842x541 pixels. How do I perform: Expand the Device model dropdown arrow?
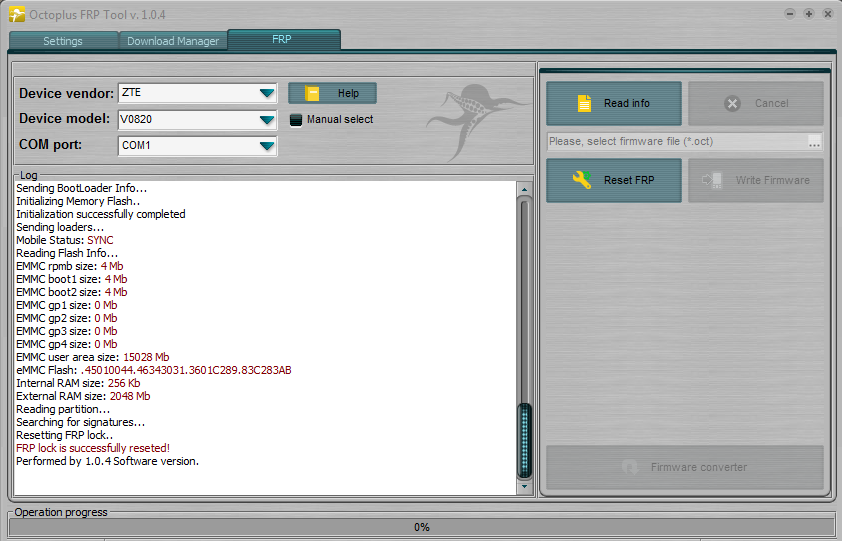tap(267, 119)
